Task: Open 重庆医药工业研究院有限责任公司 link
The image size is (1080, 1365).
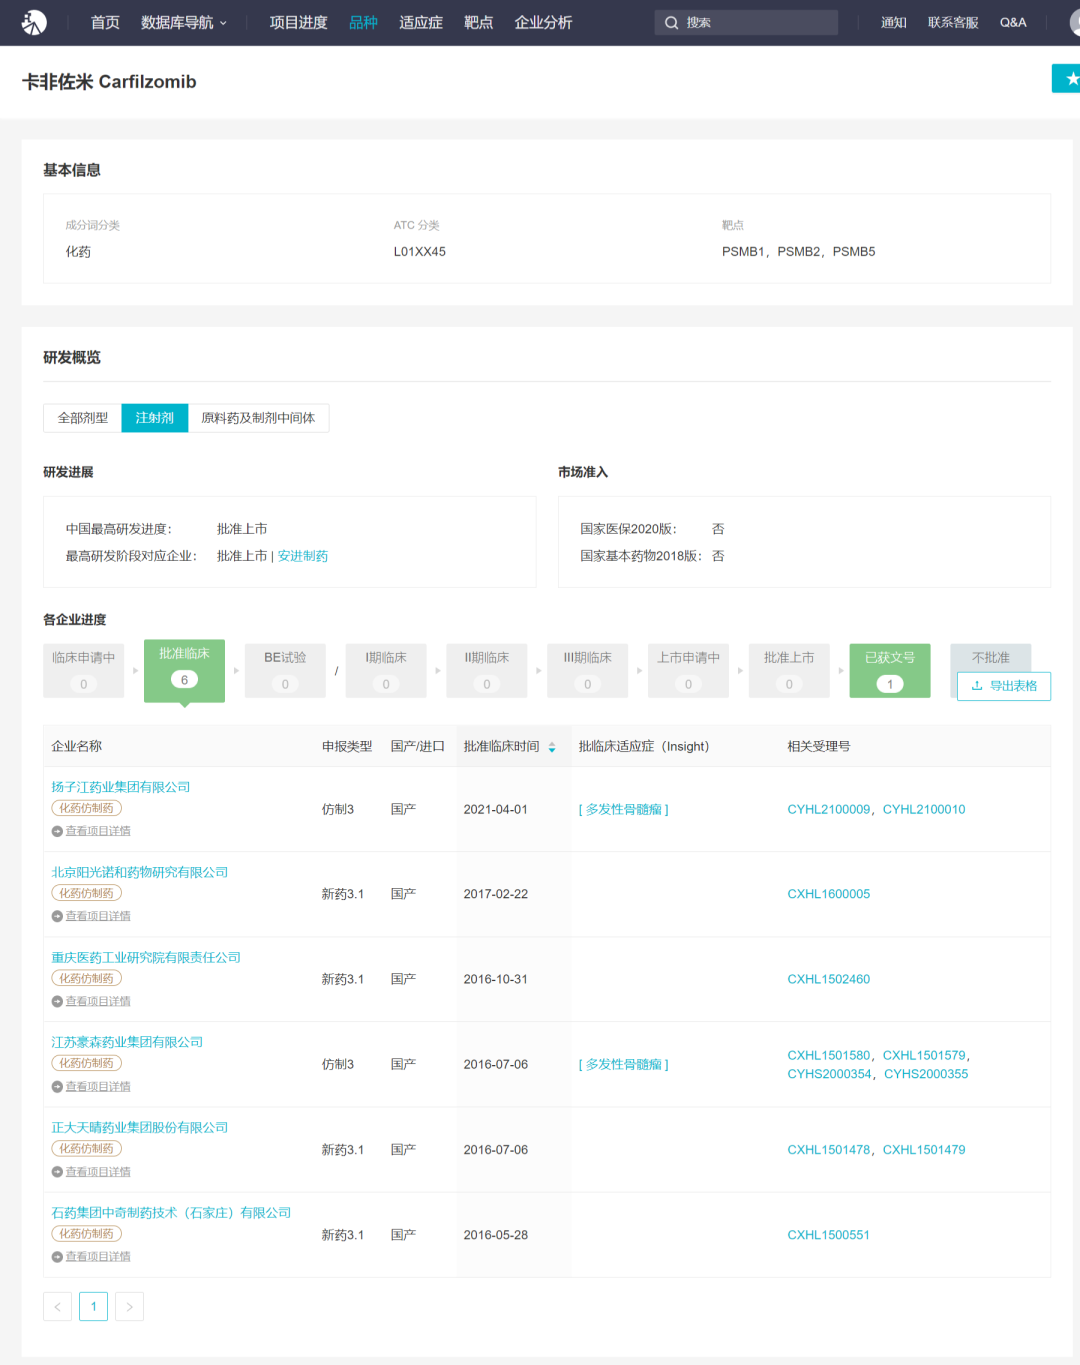Action: (146, 957)
